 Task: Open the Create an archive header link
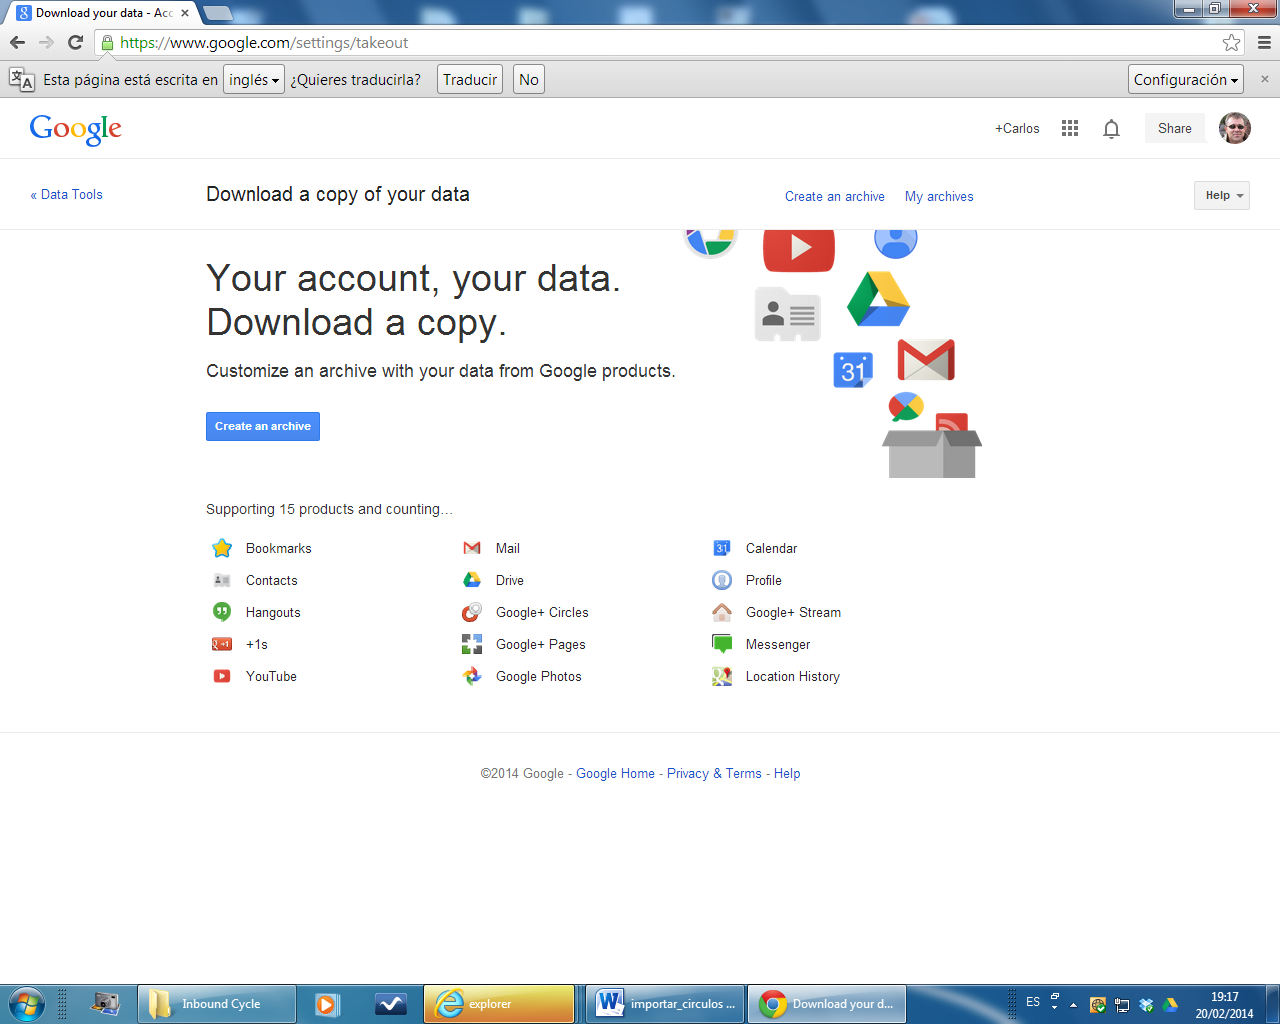(835, 197)
